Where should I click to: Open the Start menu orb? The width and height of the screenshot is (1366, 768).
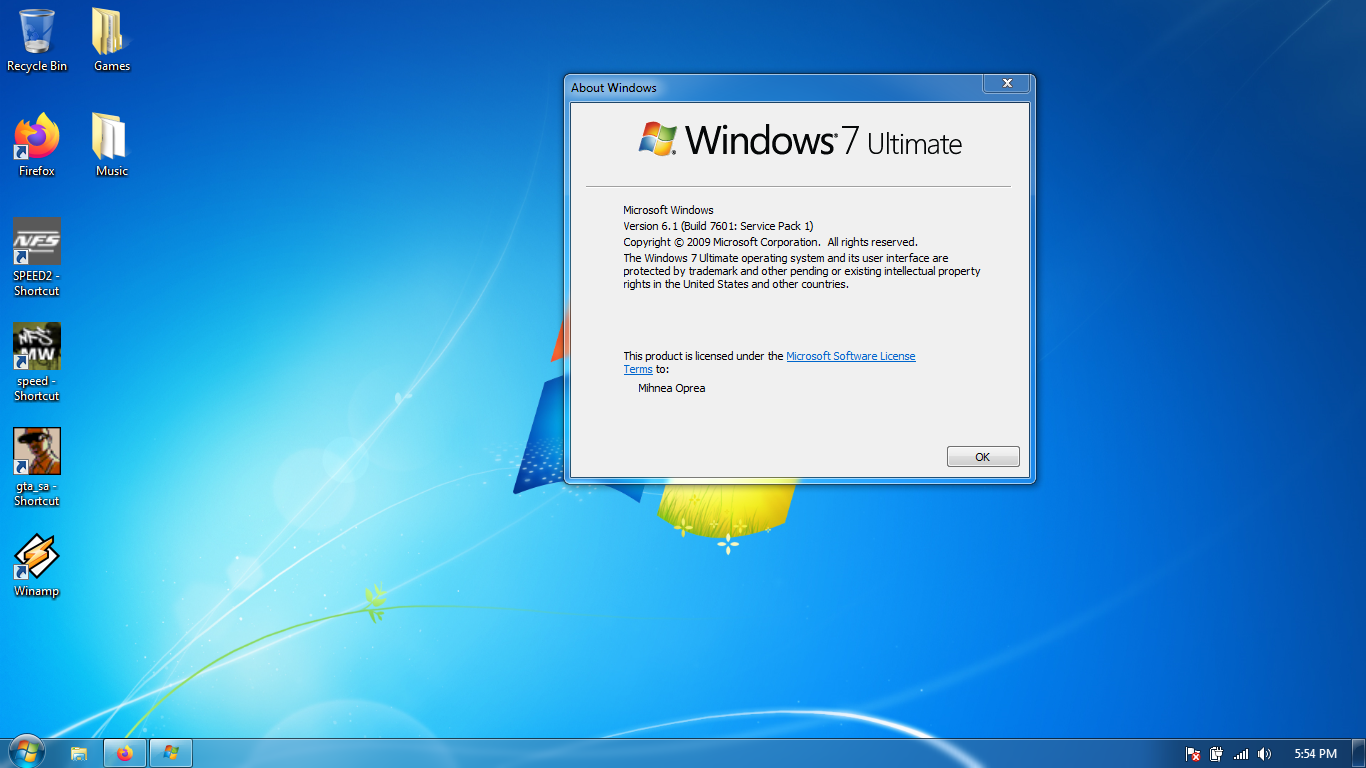point(25,753)
